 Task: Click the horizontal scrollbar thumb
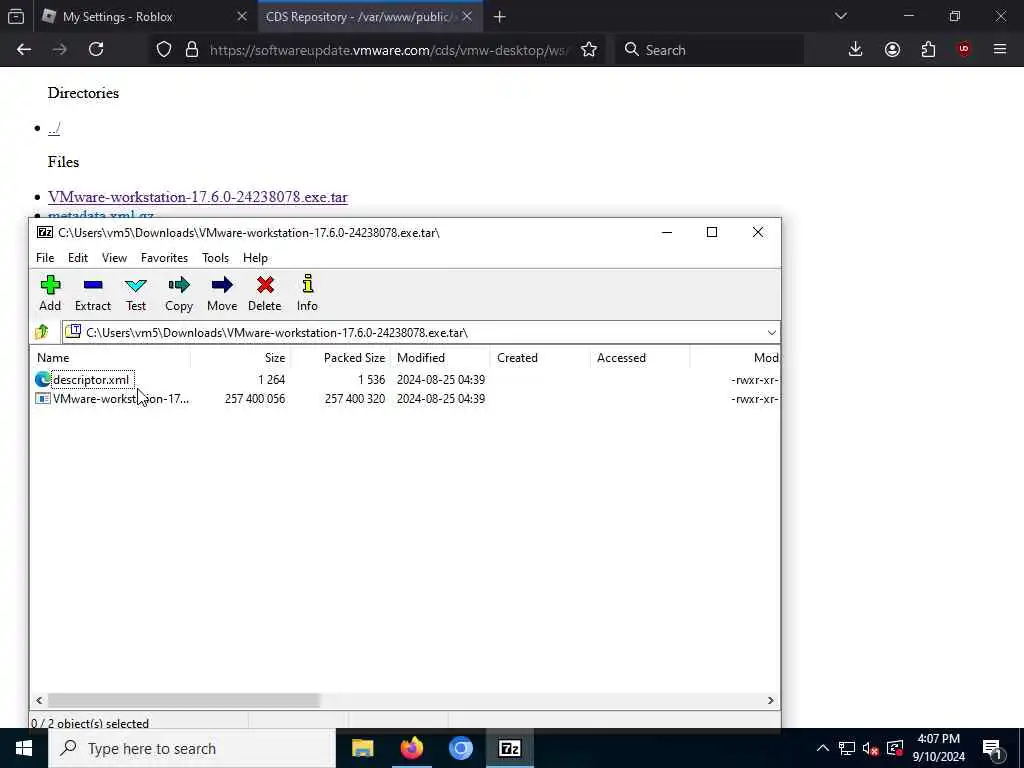tap(184, 700)
